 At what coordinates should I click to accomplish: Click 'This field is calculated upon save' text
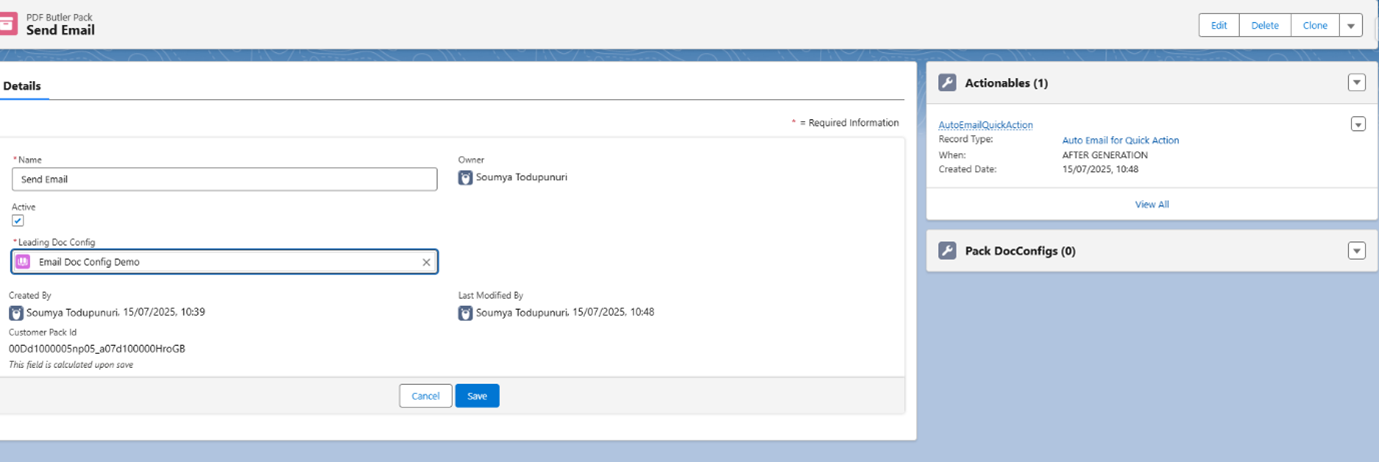click(x=71, y=365)
